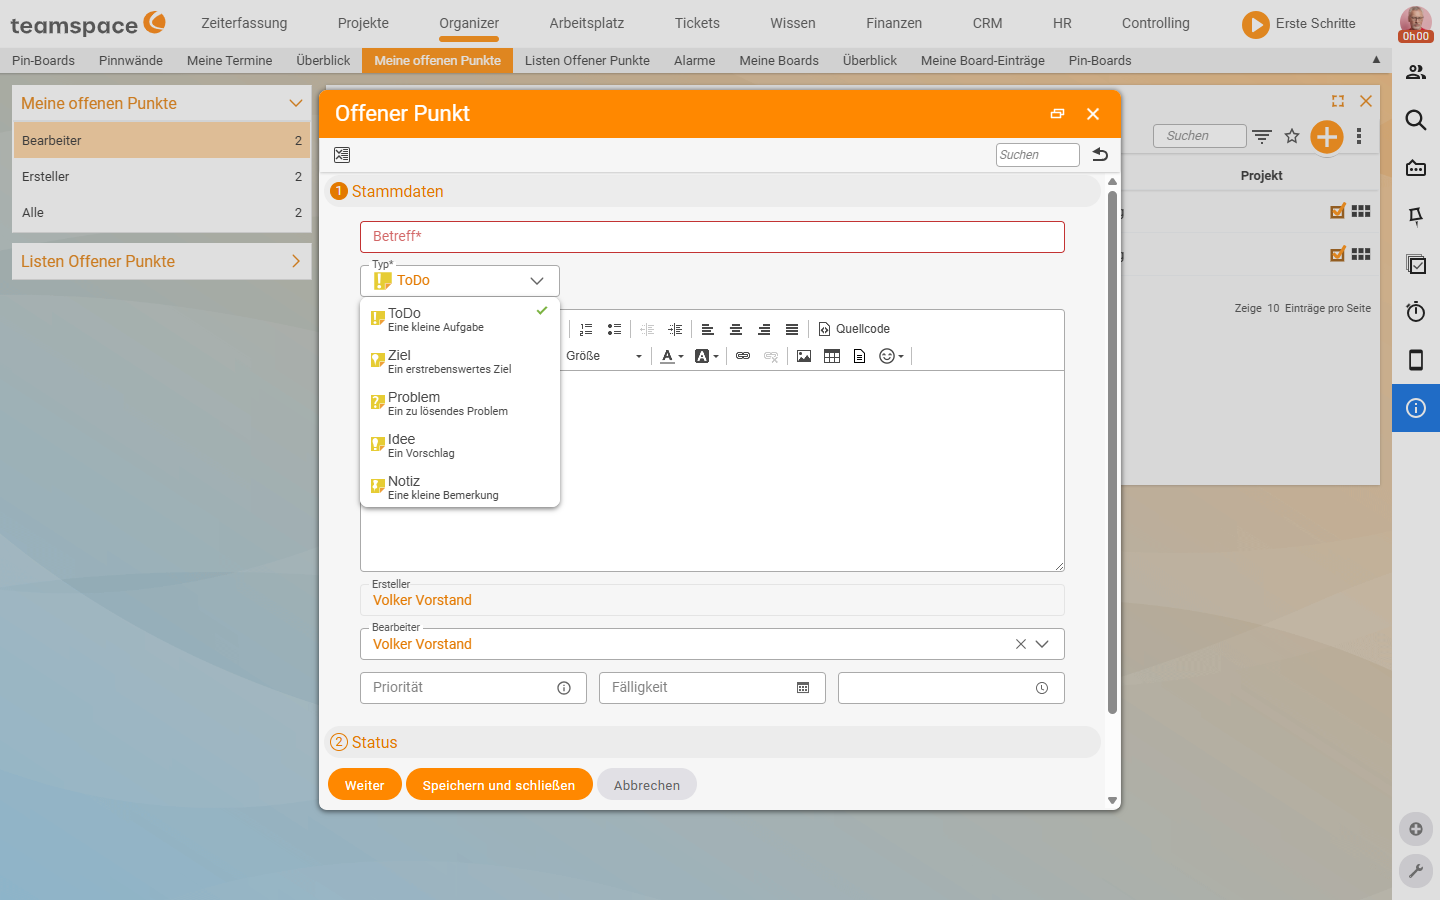Select the Alle filter row
Image resolution: width=1440 pixels, height=900 pixels.
tap(162, 212)
